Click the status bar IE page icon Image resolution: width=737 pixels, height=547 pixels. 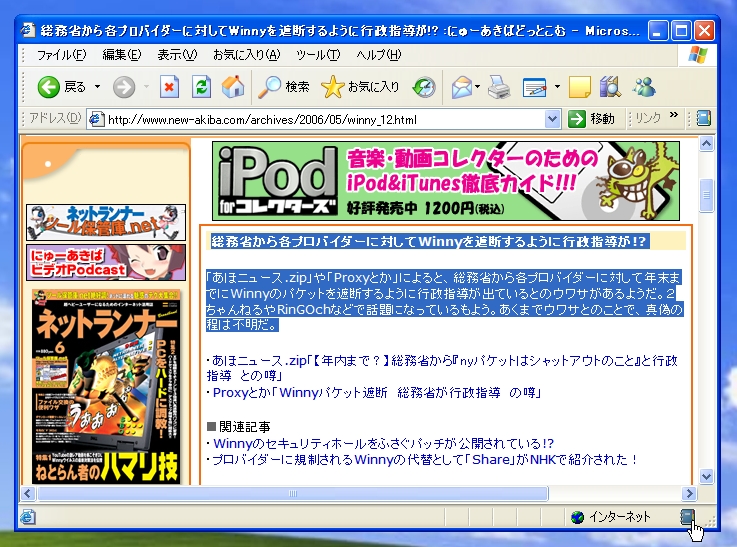tap(27, 517)
